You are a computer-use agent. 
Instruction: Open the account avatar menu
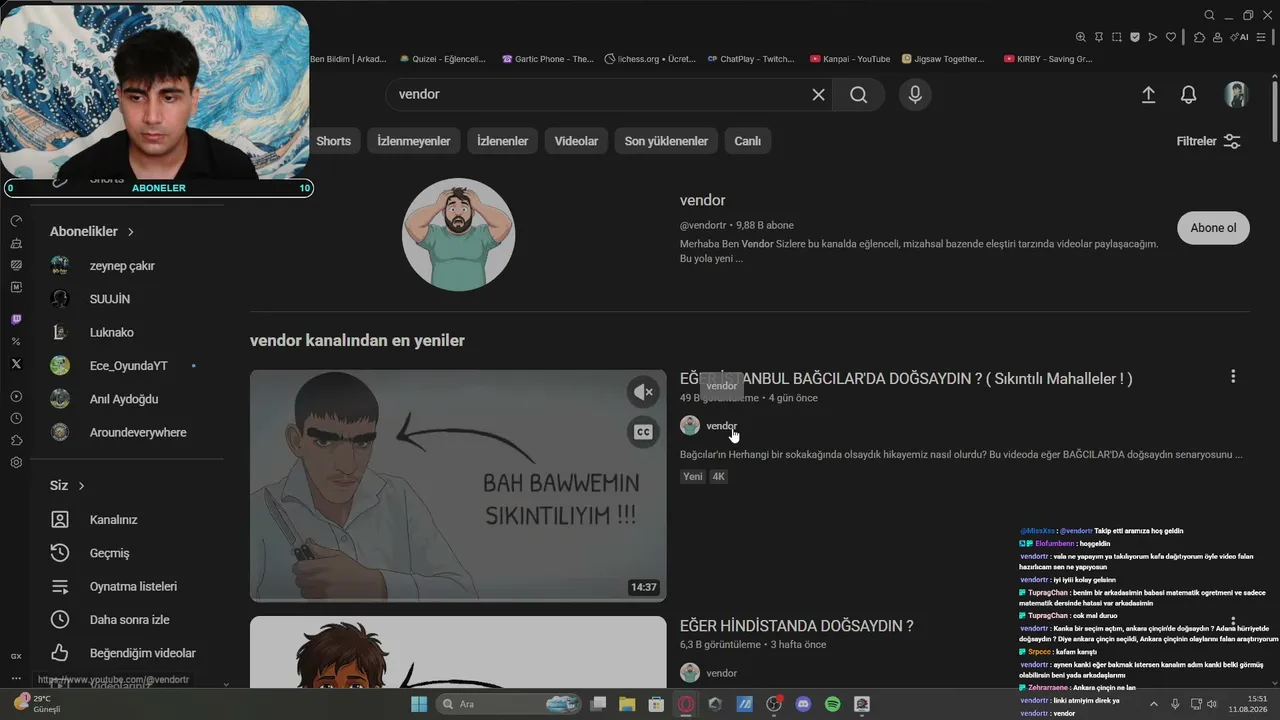tap(1237, 94)
